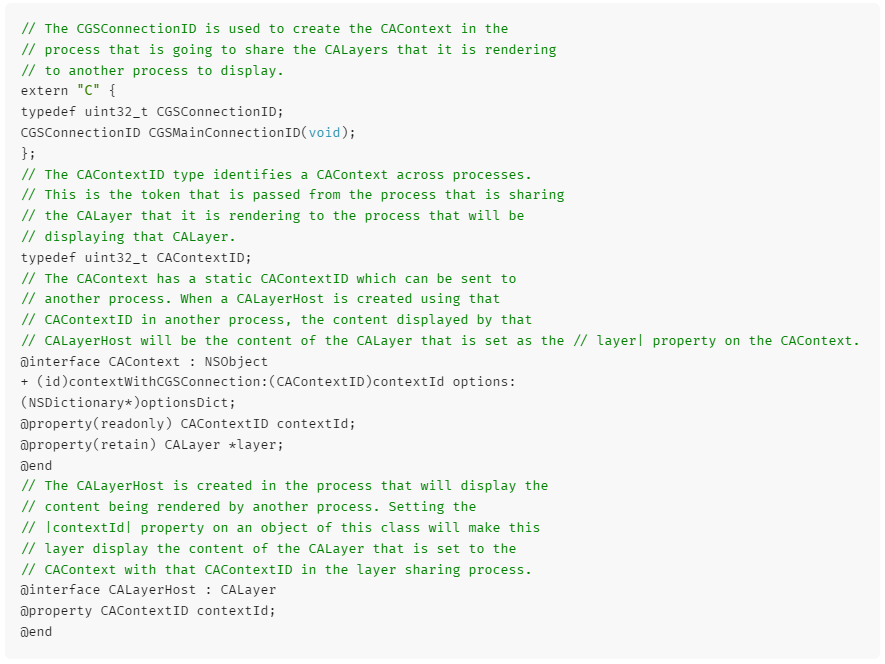The height and width of the screenshot is (664, 885).
Task: Click '@property(readonly) CAContextID contextId;' line
Action: [x=189, y=423]
